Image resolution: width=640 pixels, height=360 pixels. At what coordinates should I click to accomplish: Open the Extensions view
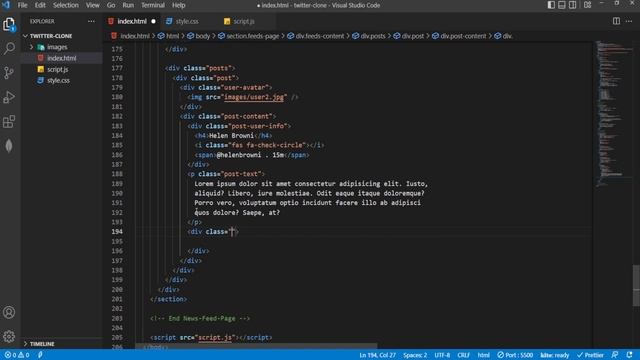(x=9, y=121)
